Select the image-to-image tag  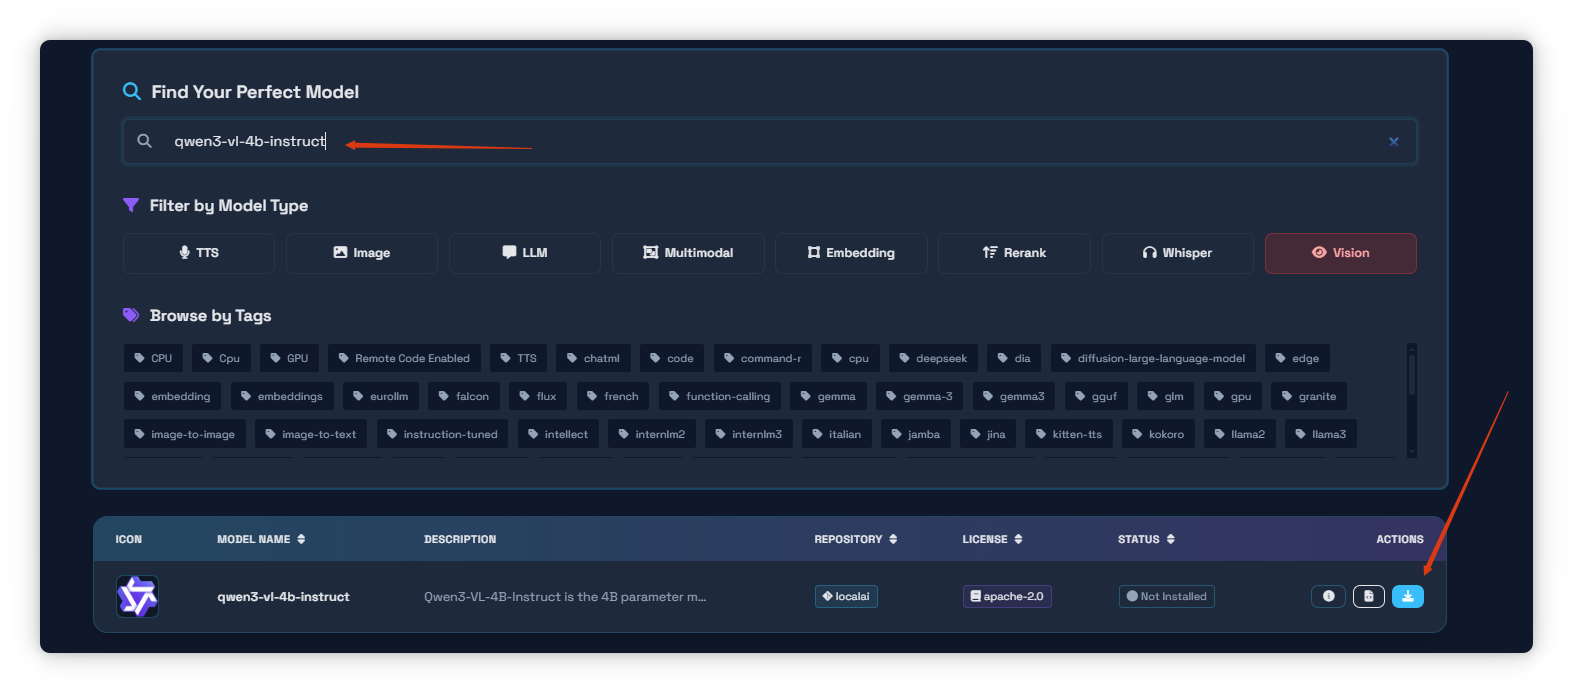tap(185, 434)
